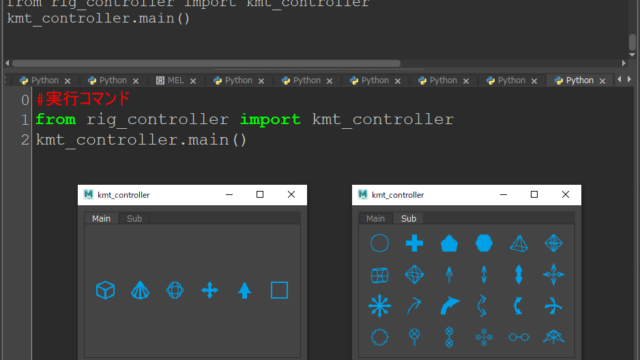Select the square outline controller
The image size is (640, 360).
(280, 290)
